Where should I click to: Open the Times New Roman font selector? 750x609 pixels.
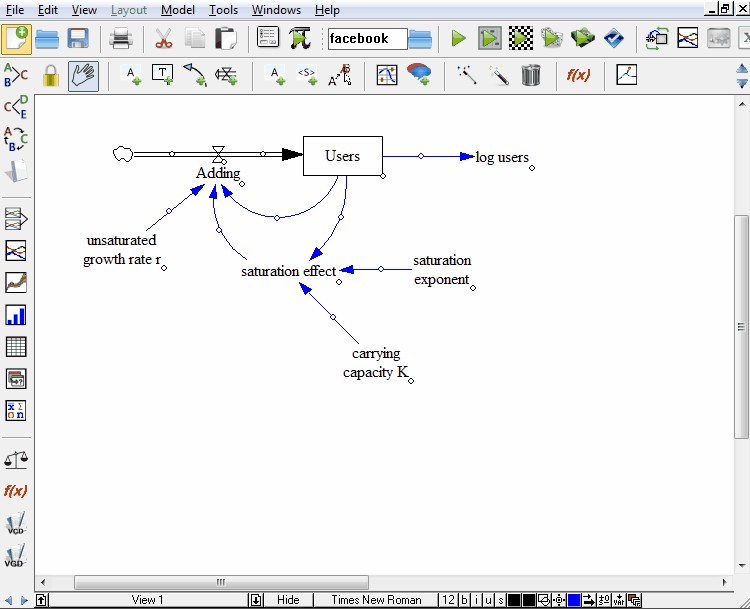376,600
